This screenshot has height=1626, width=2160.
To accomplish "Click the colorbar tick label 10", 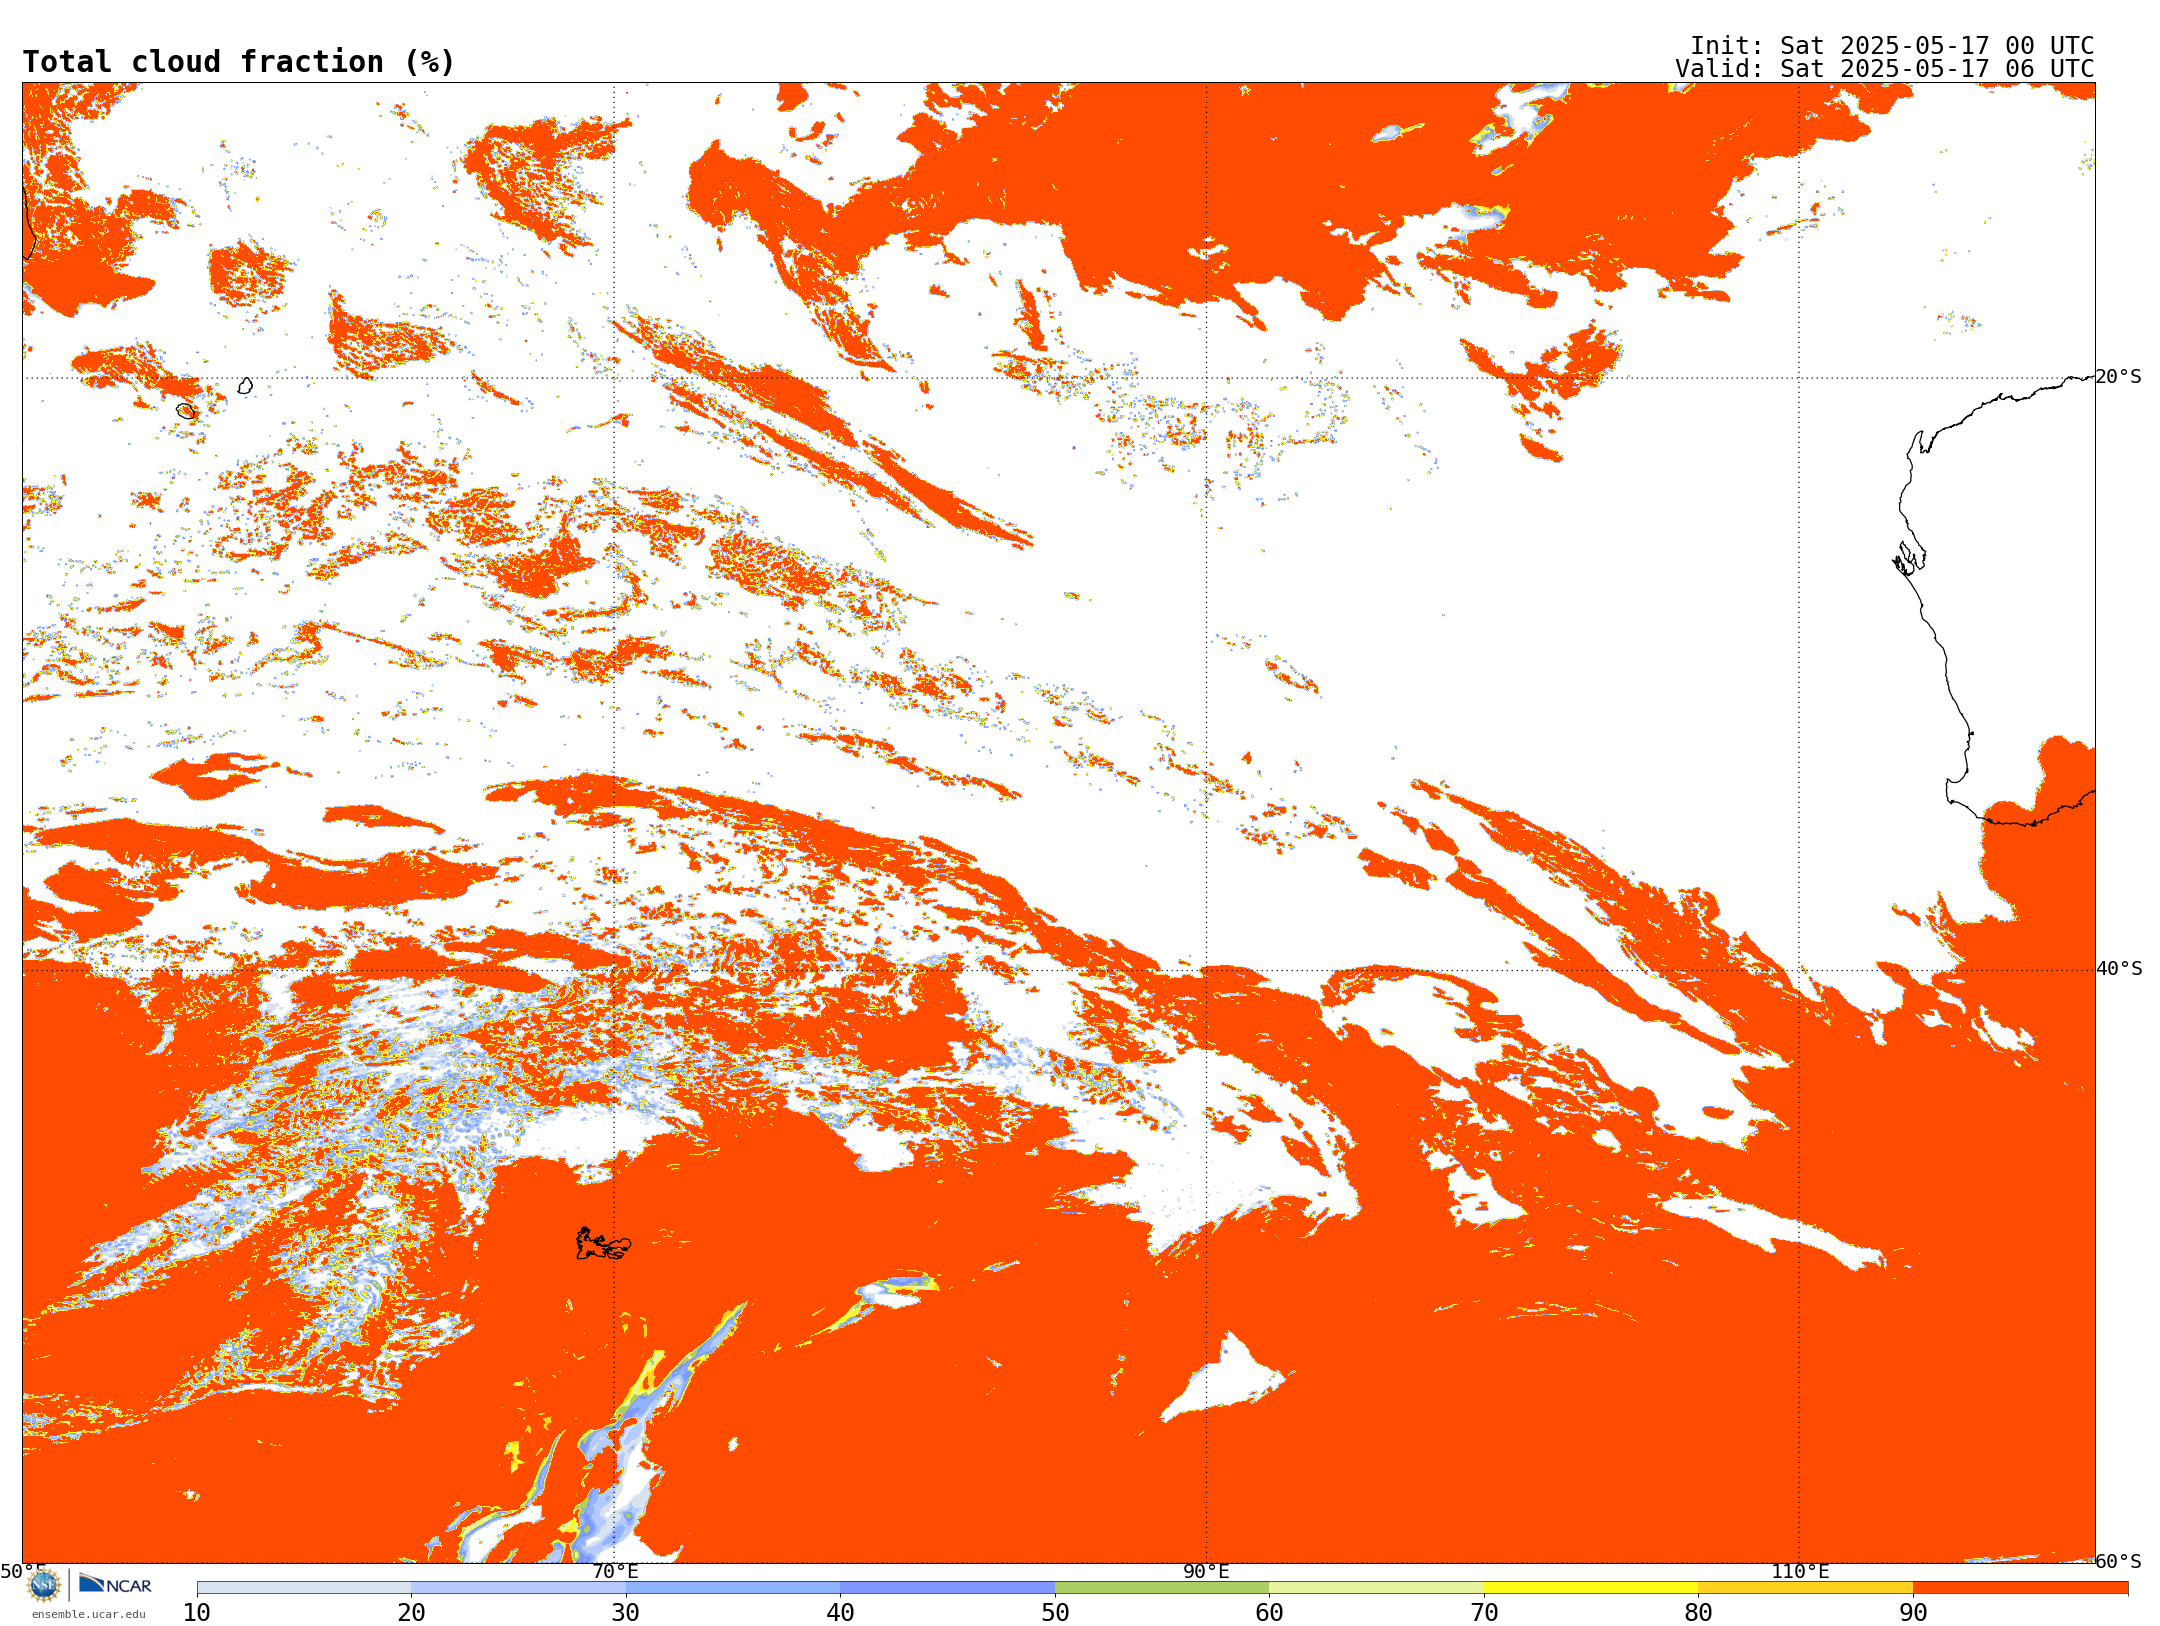I will (197, 1613).
